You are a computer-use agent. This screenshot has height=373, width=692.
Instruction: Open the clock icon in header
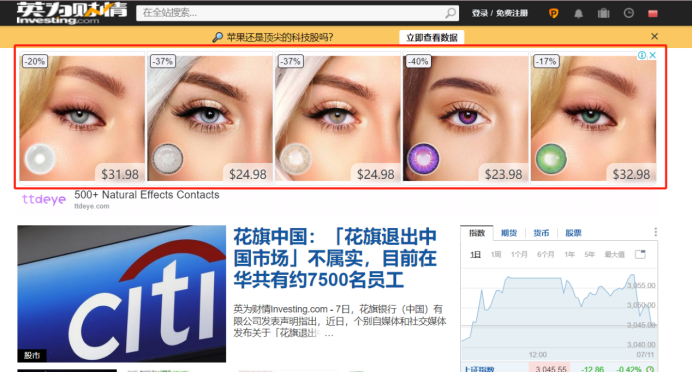[628, 13]
